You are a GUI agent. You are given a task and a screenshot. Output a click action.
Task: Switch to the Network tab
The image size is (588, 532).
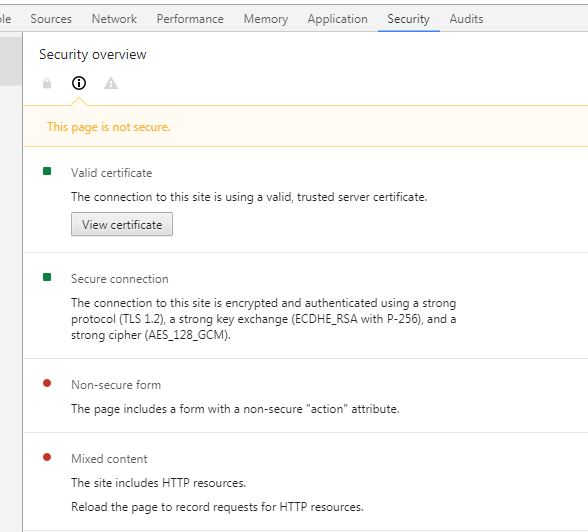pos(114,19)
